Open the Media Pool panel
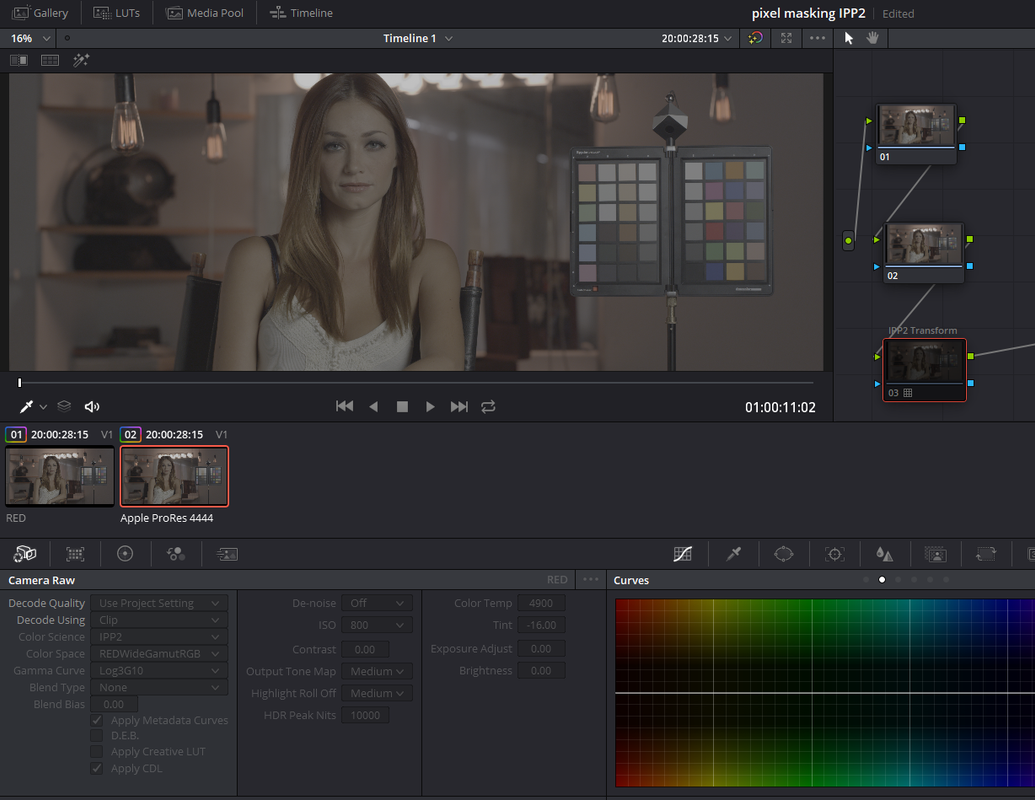The image size is (1035, 800). [x=205, y=13]
